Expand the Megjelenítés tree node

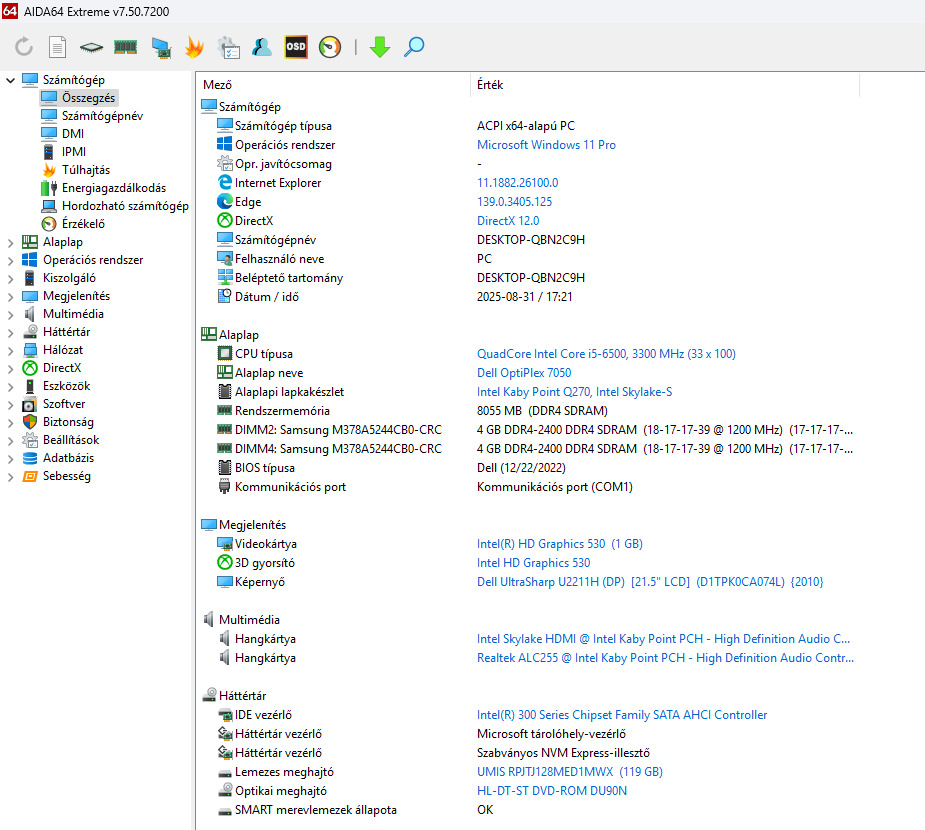point(11,296)
